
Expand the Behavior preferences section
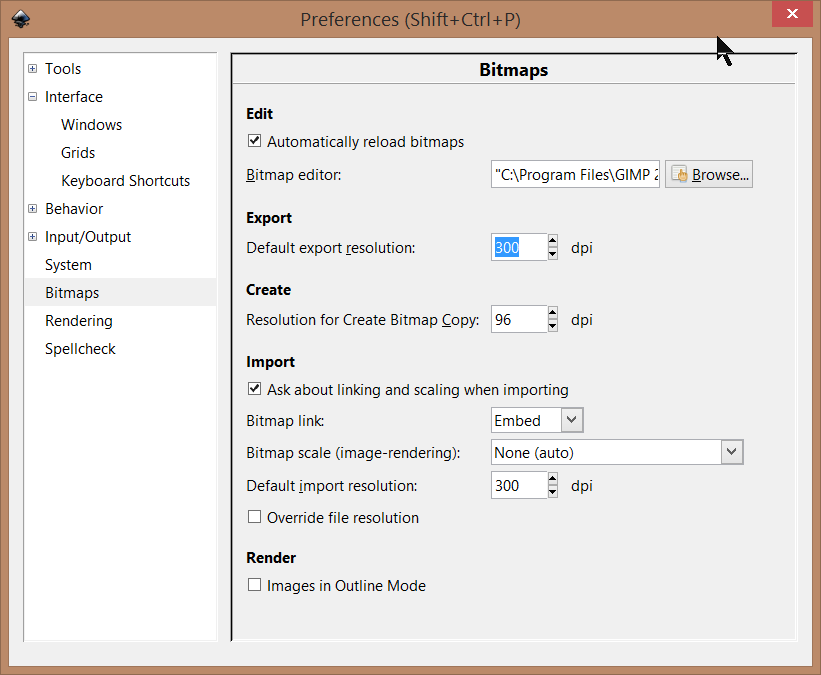(31, 208)
